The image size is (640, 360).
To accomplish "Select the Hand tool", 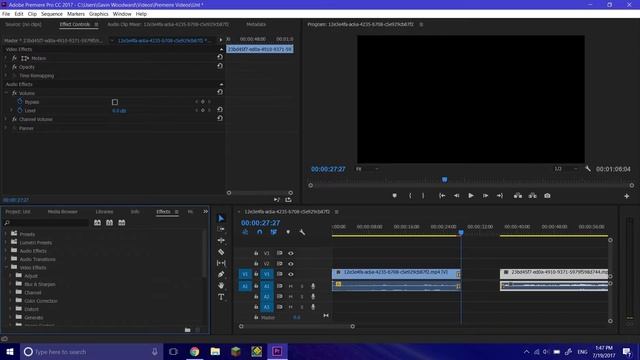I will [221, 286].
